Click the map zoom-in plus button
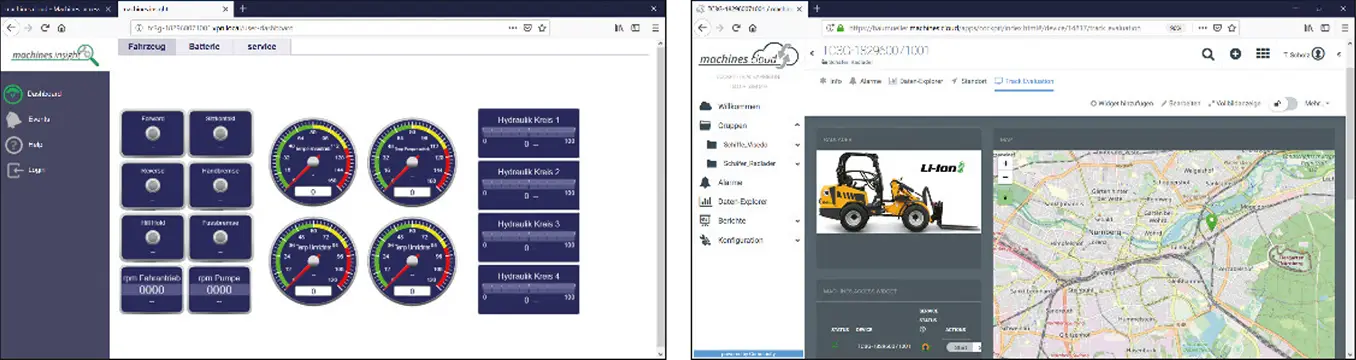 pos(1005,162)
